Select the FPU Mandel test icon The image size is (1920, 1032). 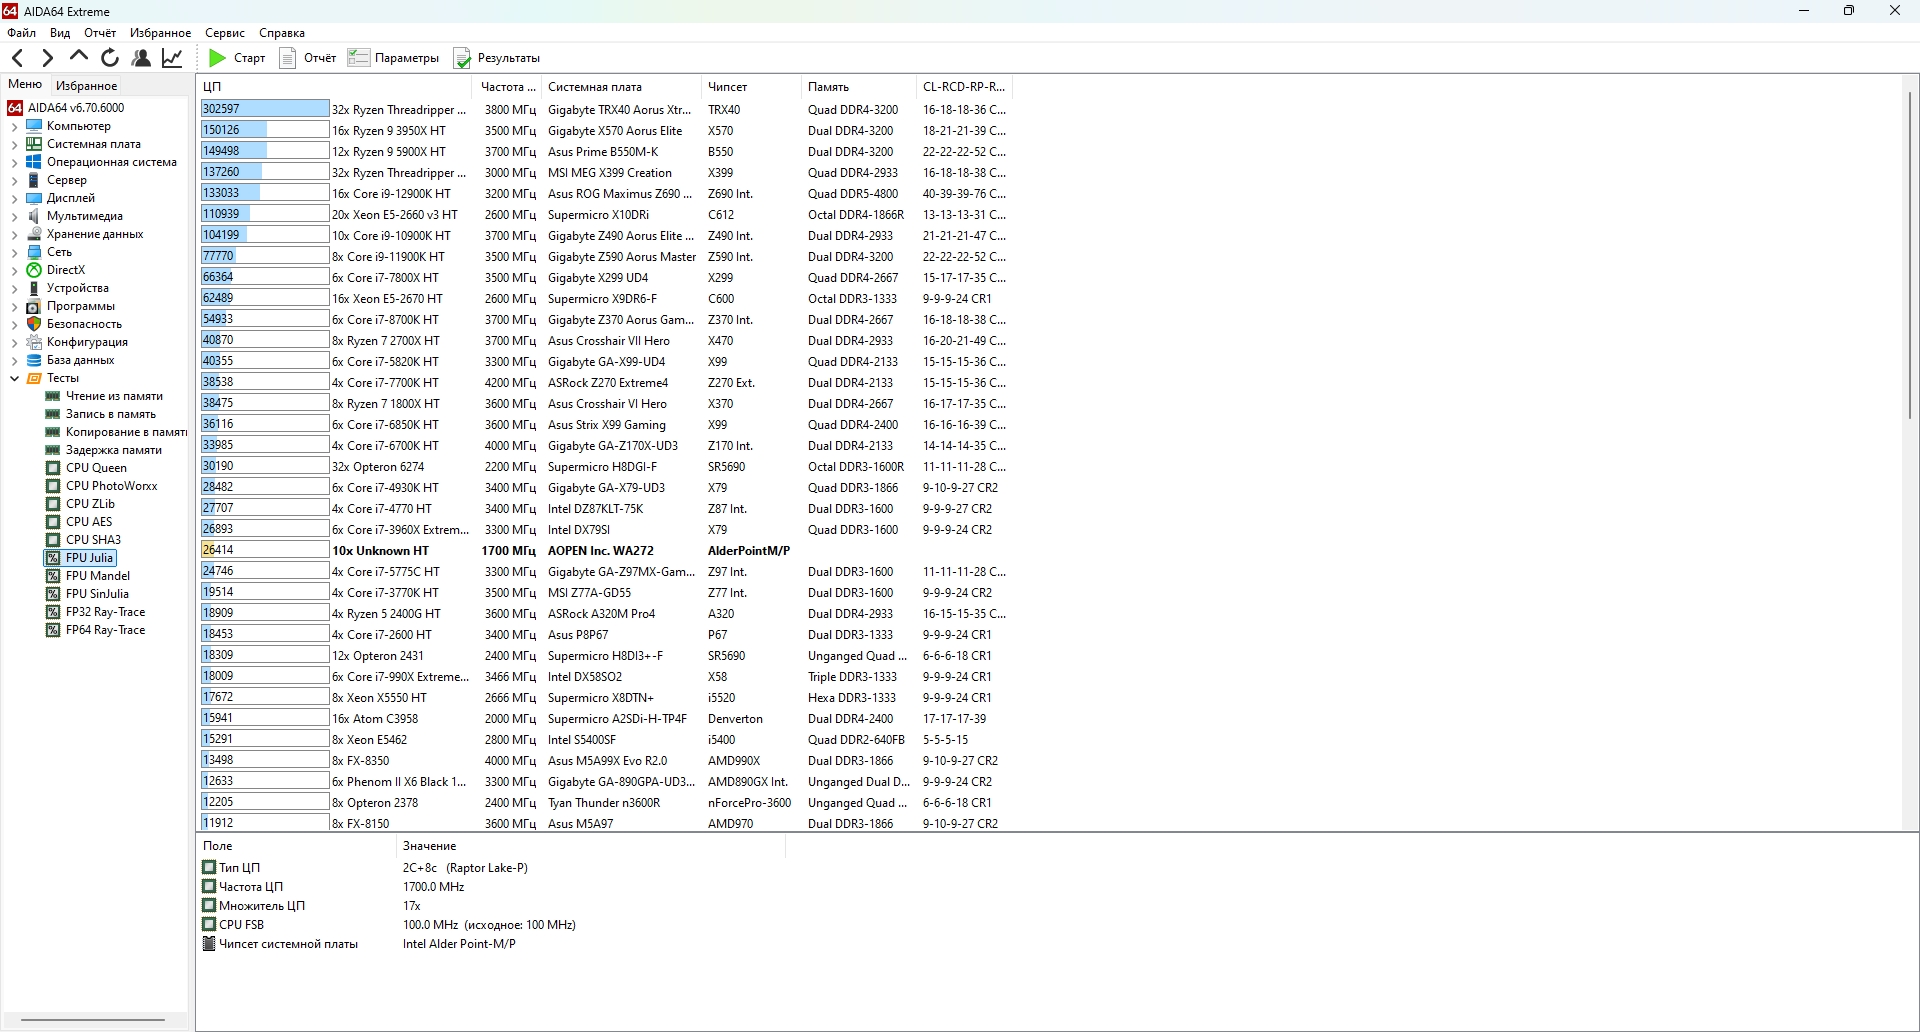(53, 576)
